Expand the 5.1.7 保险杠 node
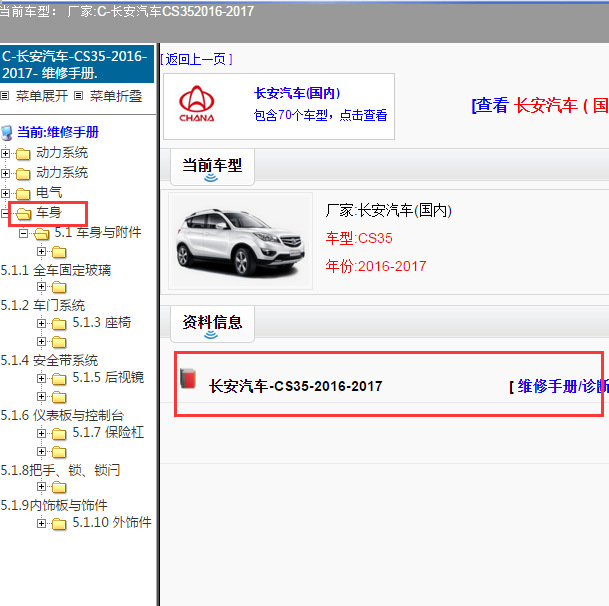The height and width of the screenshot is (606, 609). coord(42,433)
